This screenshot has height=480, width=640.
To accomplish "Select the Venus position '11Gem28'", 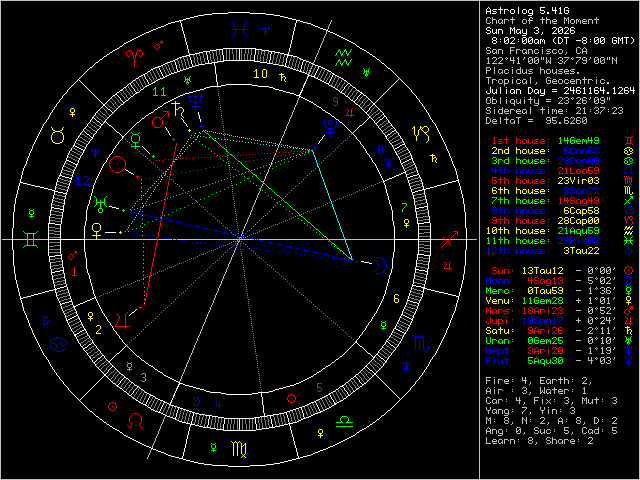I will point(542,301).
